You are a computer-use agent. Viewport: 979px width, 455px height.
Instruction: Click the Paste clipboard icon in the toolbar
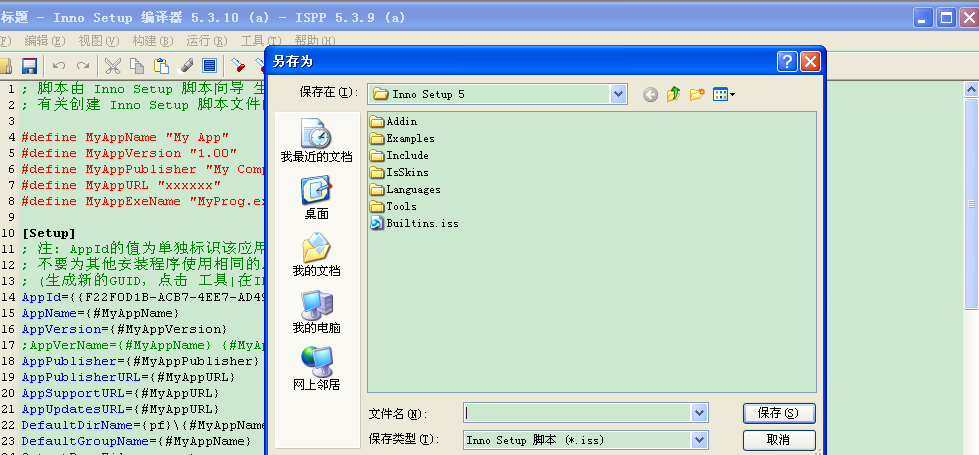point(162,66)
